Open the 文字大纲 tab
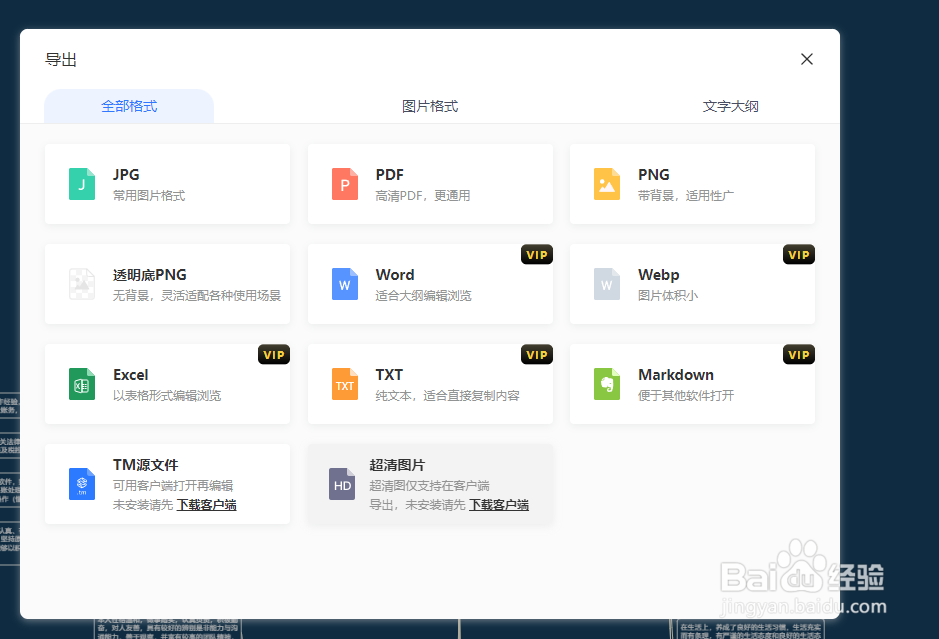Image resolution: width=939 pixels, height=639 pixels. (731, 105)
